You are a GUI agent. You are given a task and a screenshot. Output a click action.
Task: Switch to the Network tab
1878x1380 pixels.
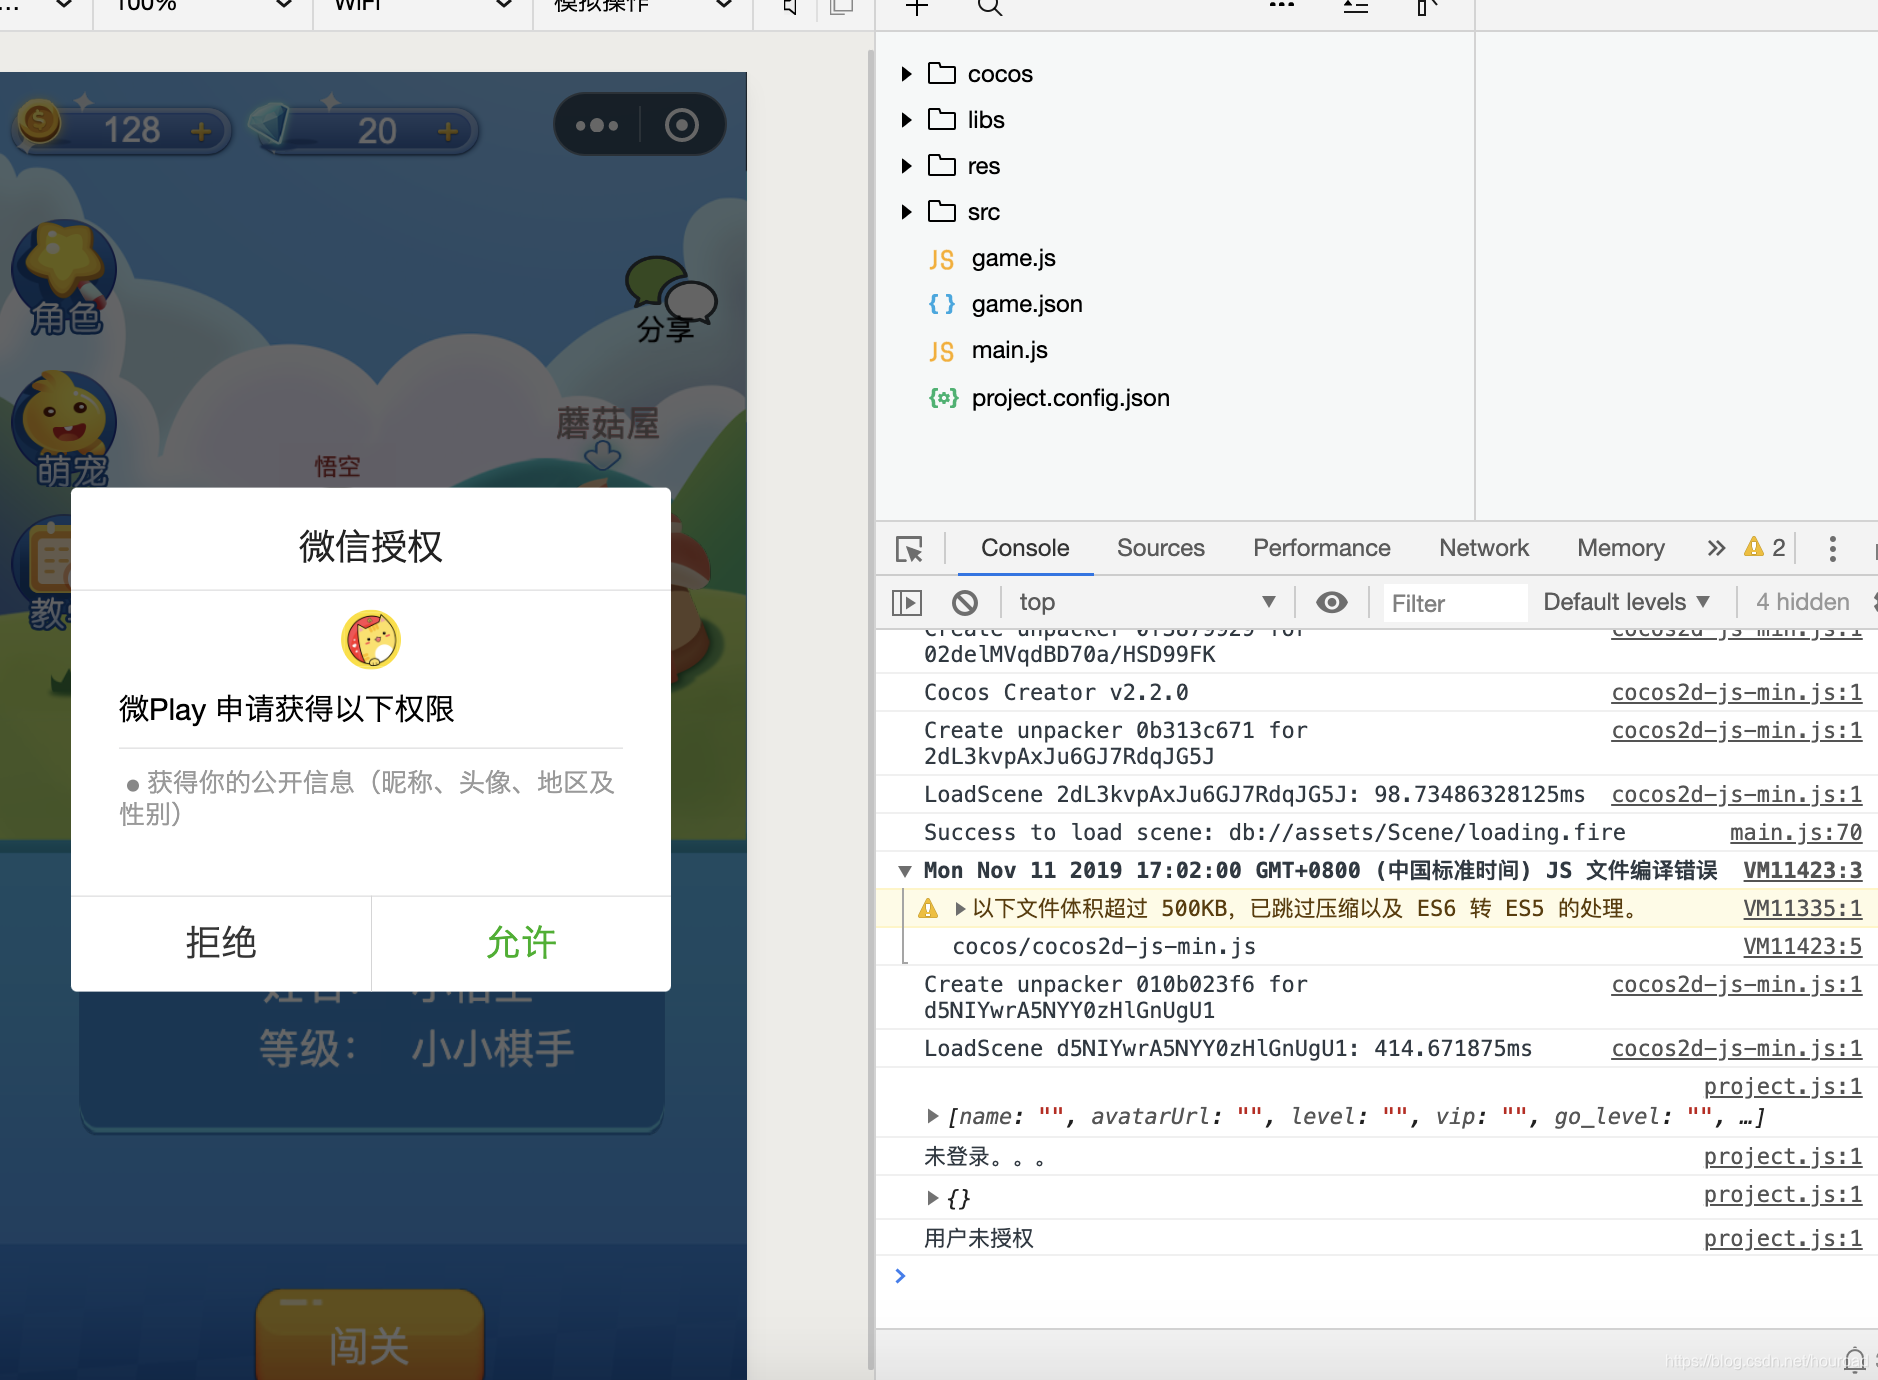point(1482,548)
